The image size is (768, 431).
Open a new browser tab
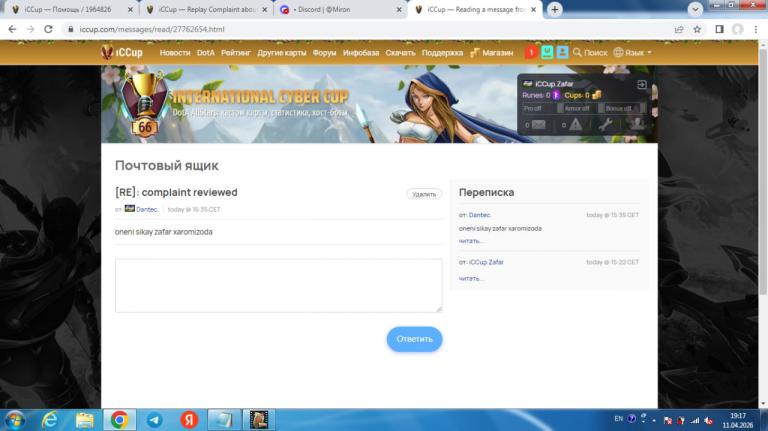tap(554, 9)
